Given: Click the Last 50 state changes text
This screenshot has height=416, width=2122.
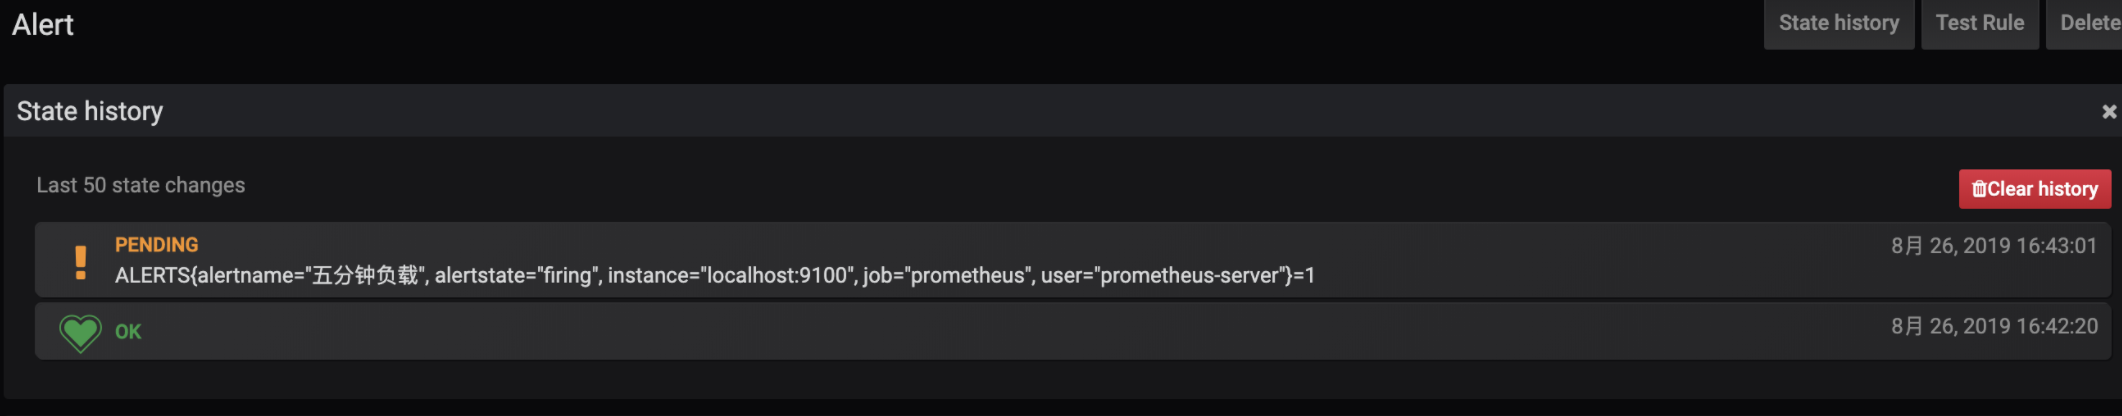Looking at the screenshot, I should coord(141,186).
